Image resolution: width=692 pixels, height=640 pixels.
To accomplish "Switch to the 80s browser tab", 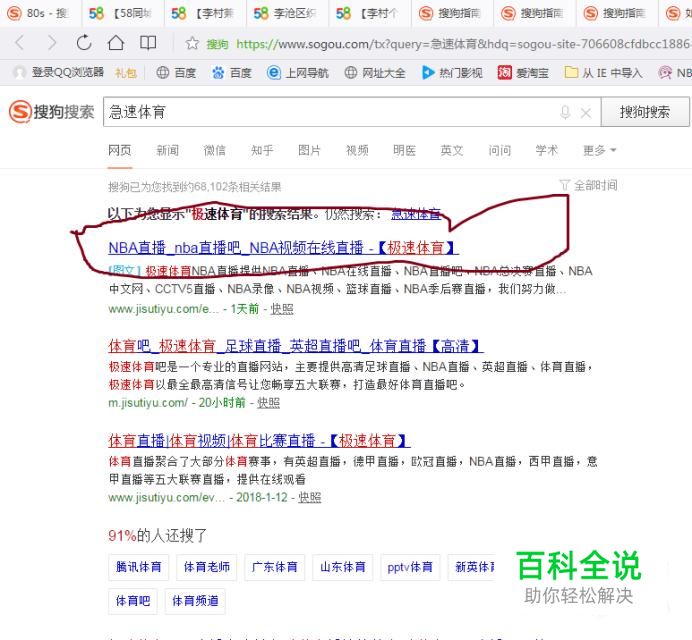I will point(39,13).
